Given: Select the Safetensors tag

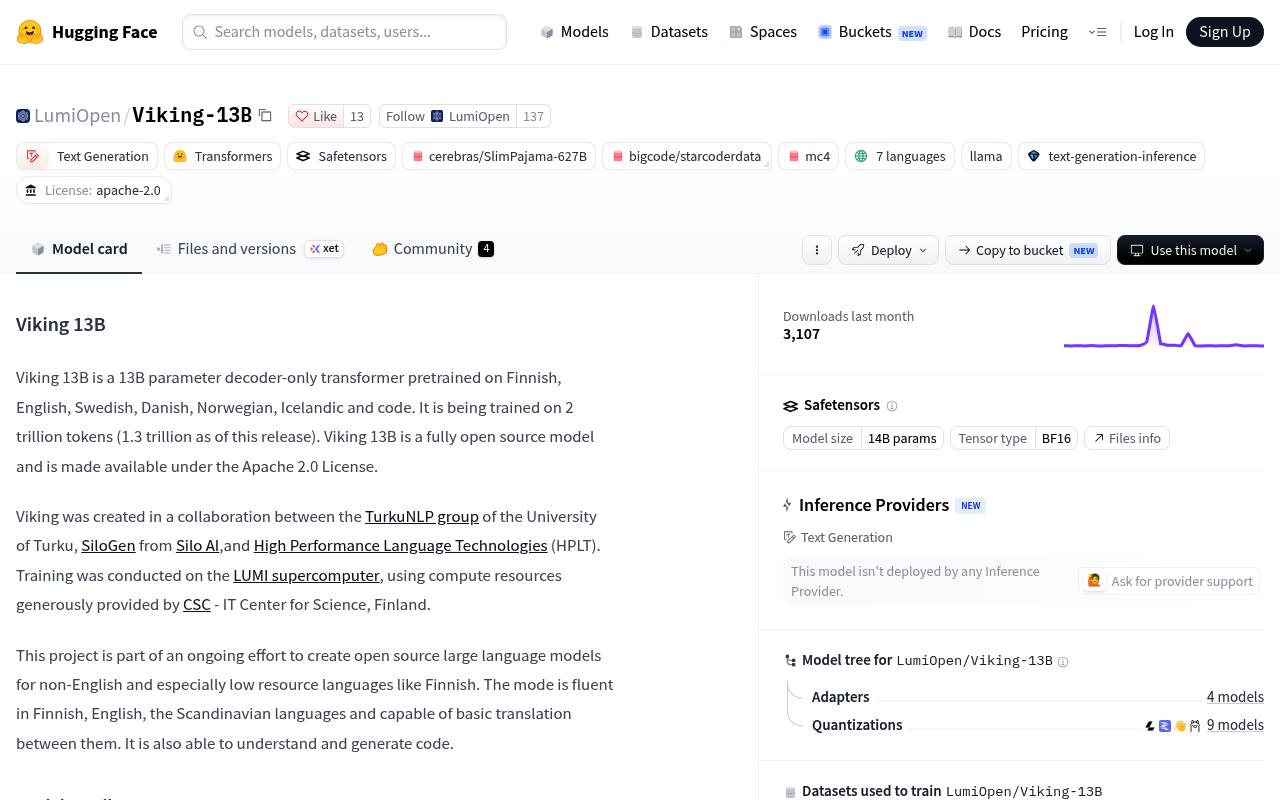Looking at the screenshot, I should point(342,156).
